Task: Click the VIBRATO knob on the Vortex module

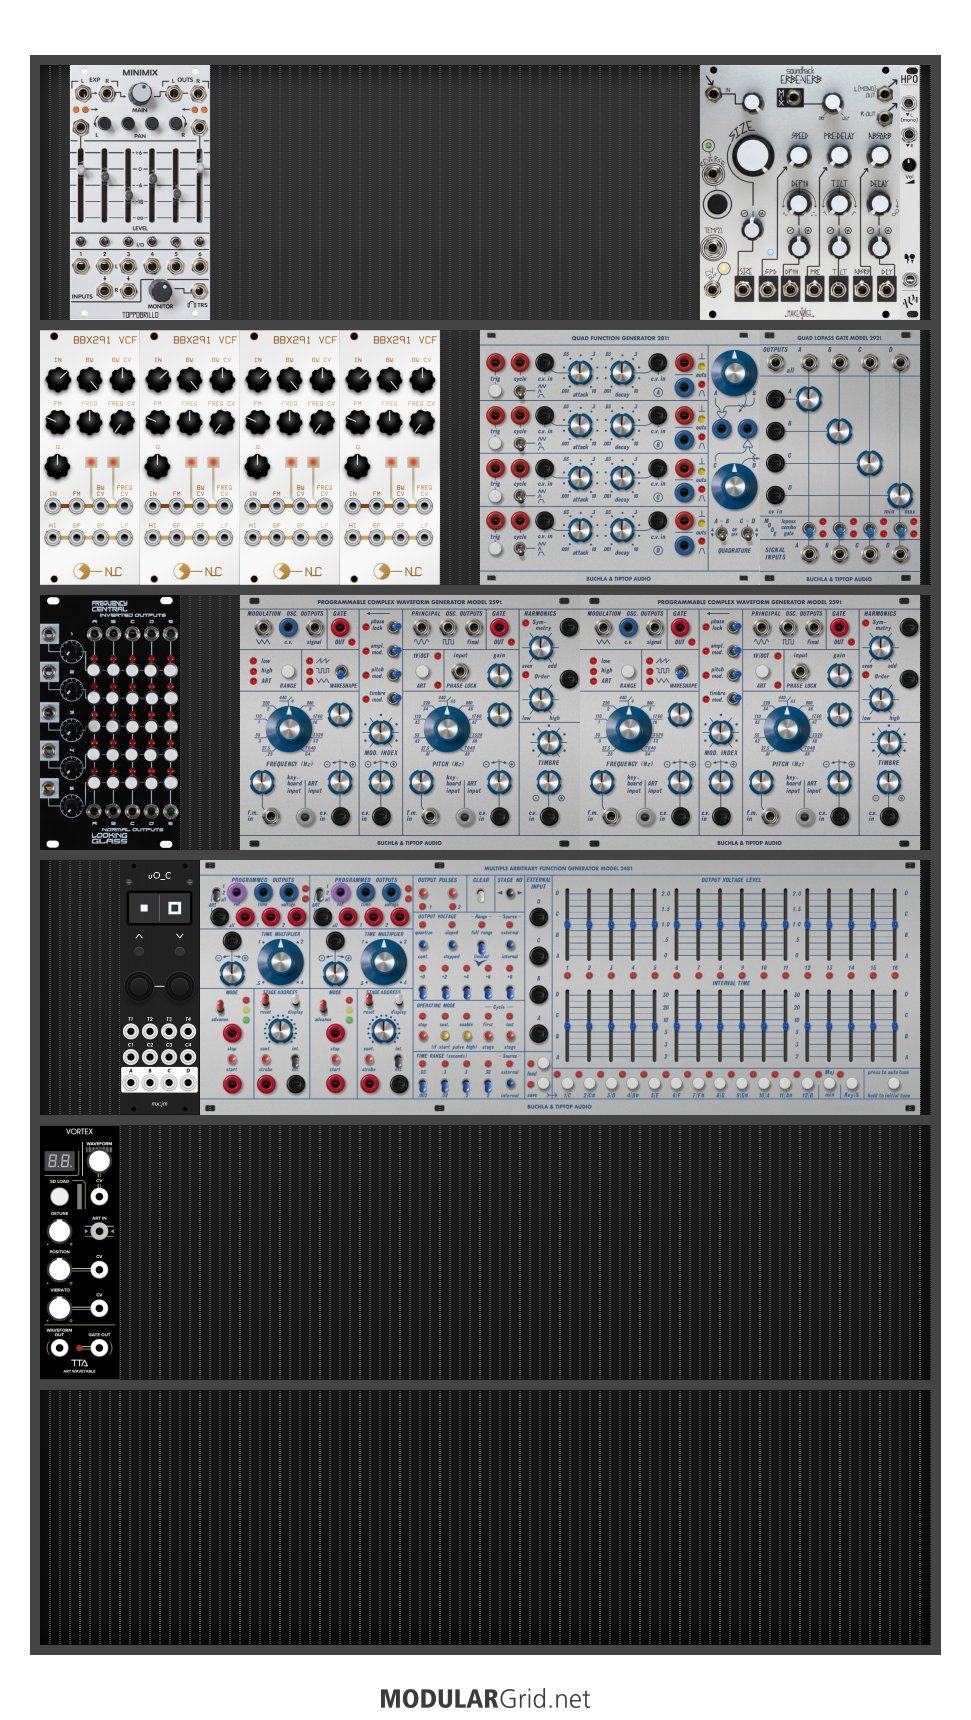Action: (x=60, y=1307)
